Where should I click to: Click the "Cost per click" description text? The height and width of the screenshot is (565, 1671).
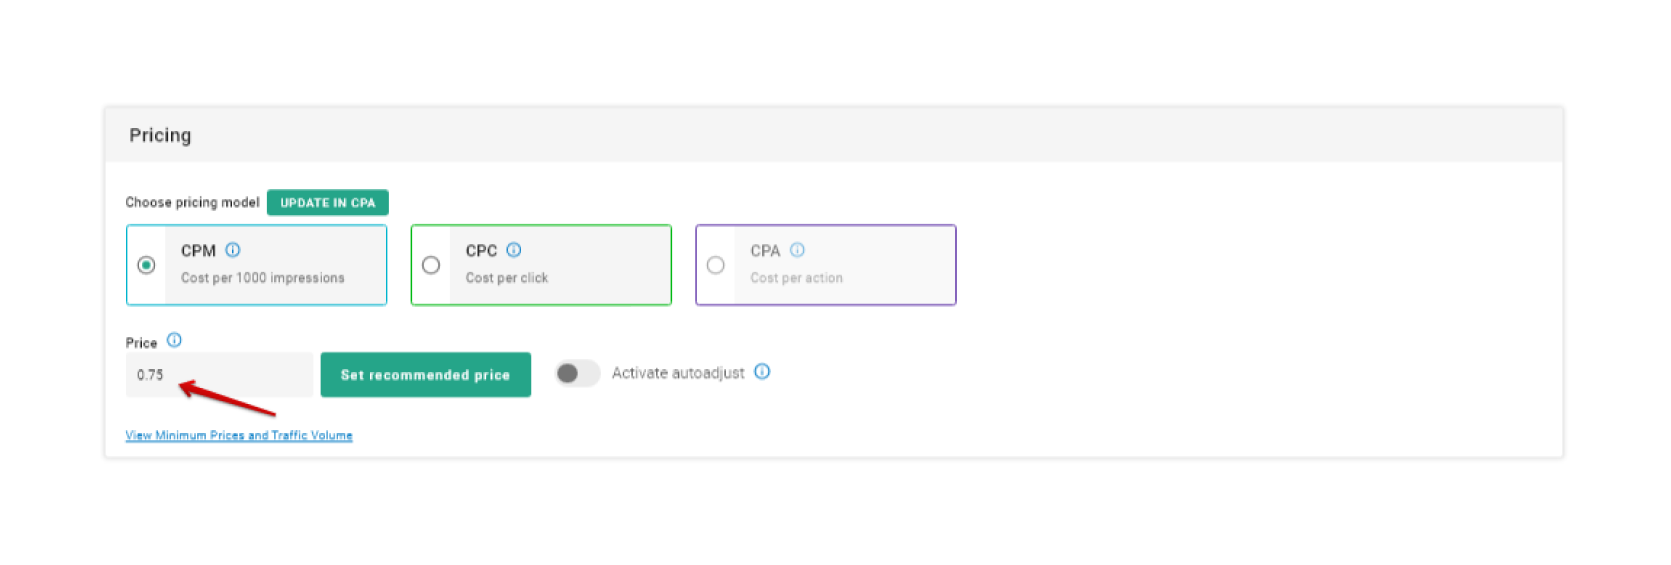pos(507,278)
